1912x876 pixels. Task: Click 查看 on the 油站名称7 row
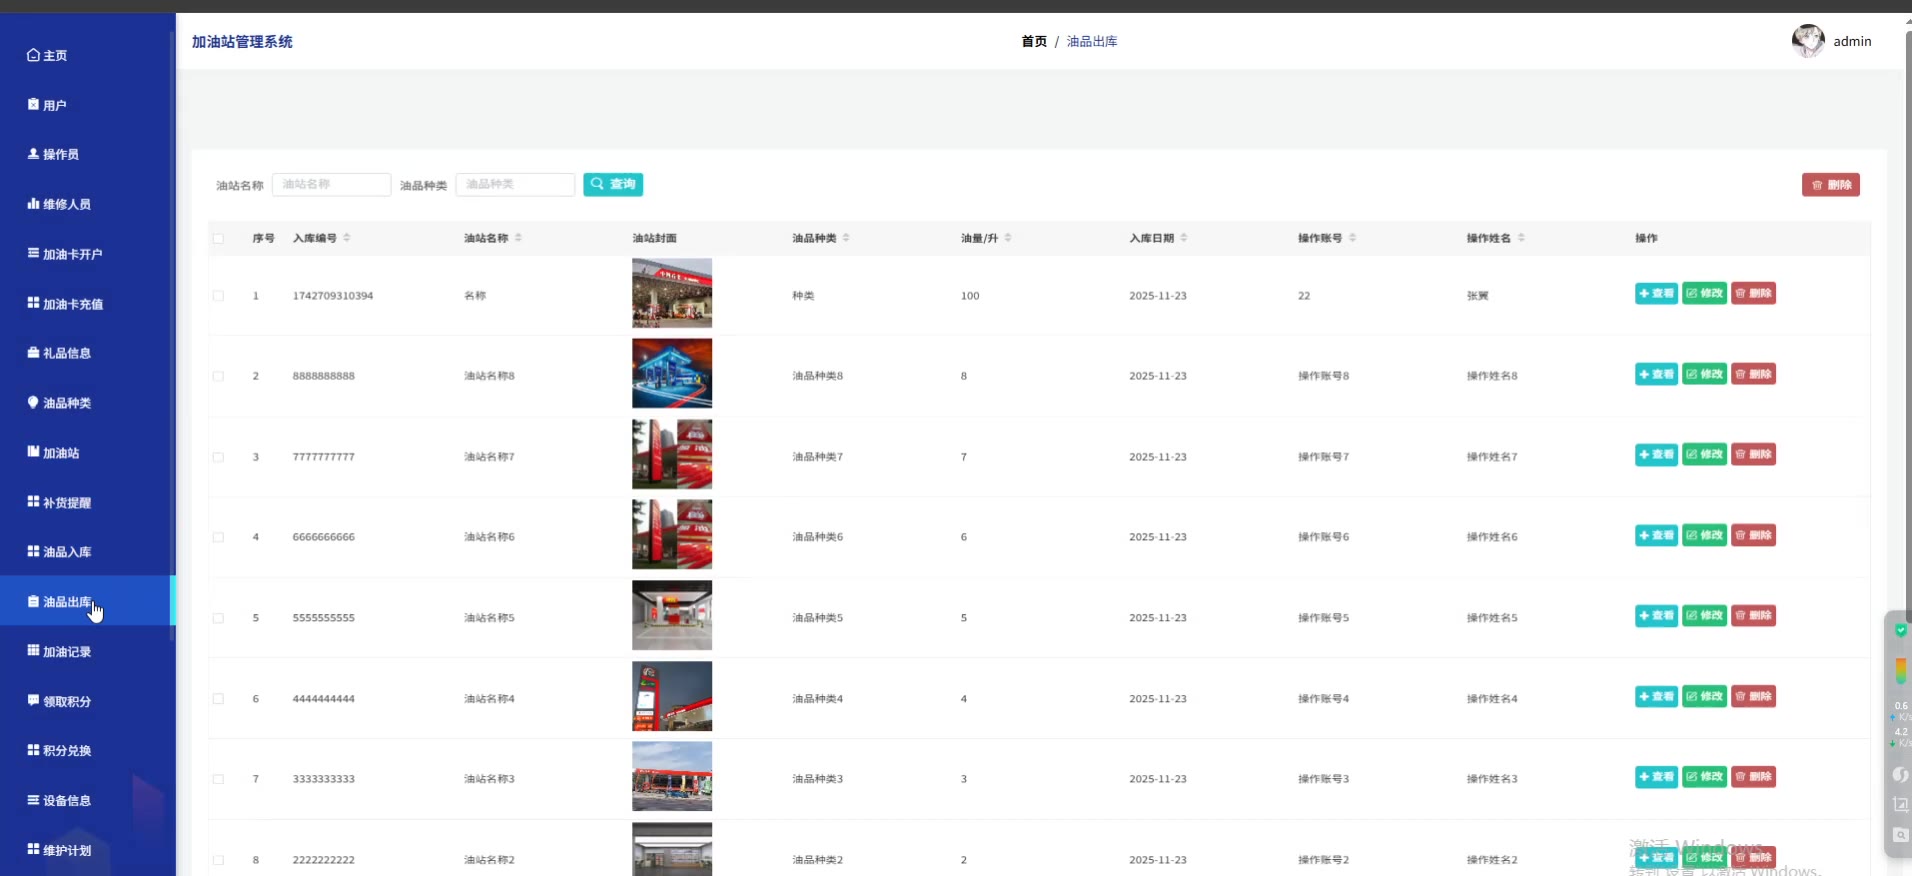[1656, 454]
